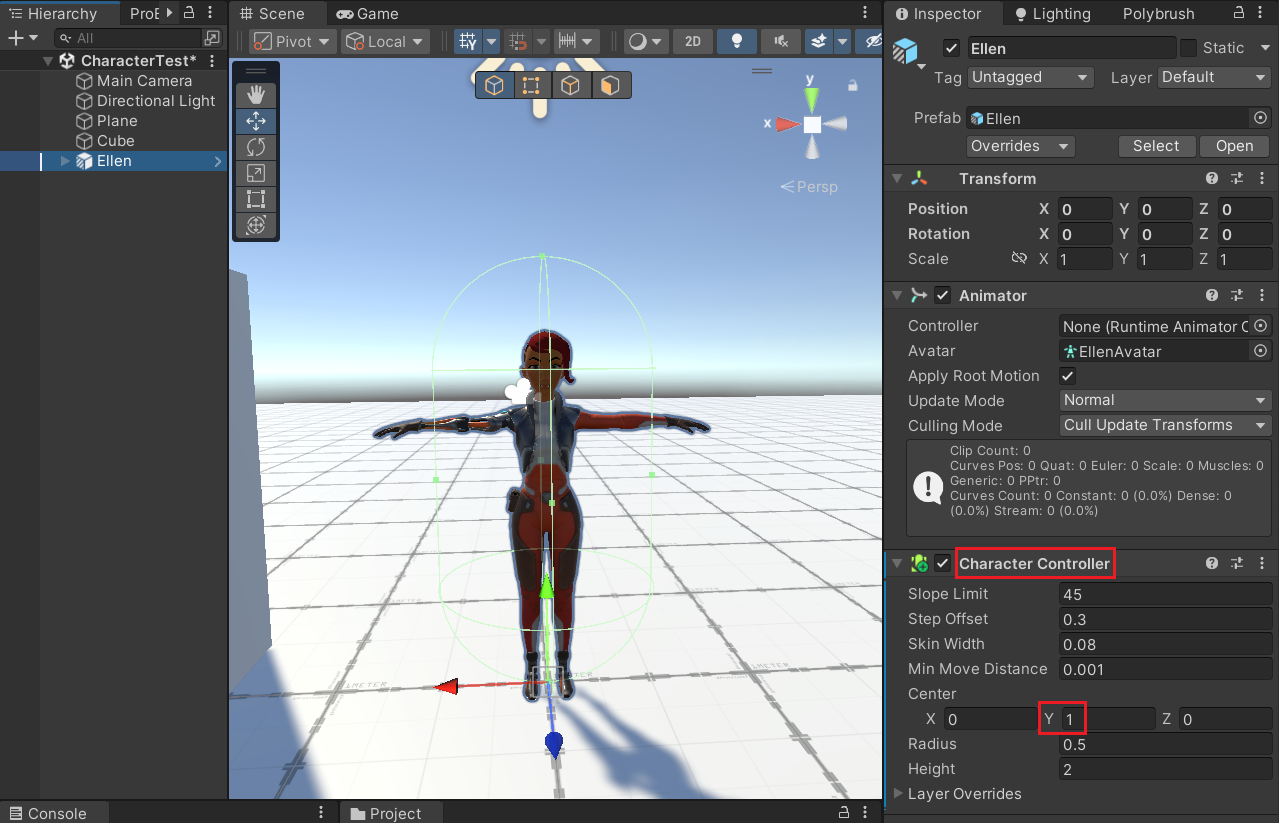Toggle Persp projection label

coord(809,187)
